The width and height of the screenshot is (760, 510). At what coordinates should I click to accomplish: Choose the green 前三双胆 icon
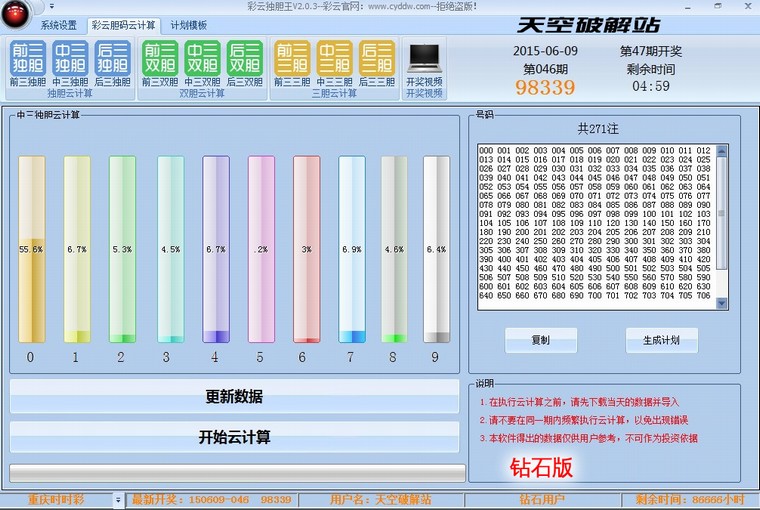pyautogui.click(x=160, y=58)
